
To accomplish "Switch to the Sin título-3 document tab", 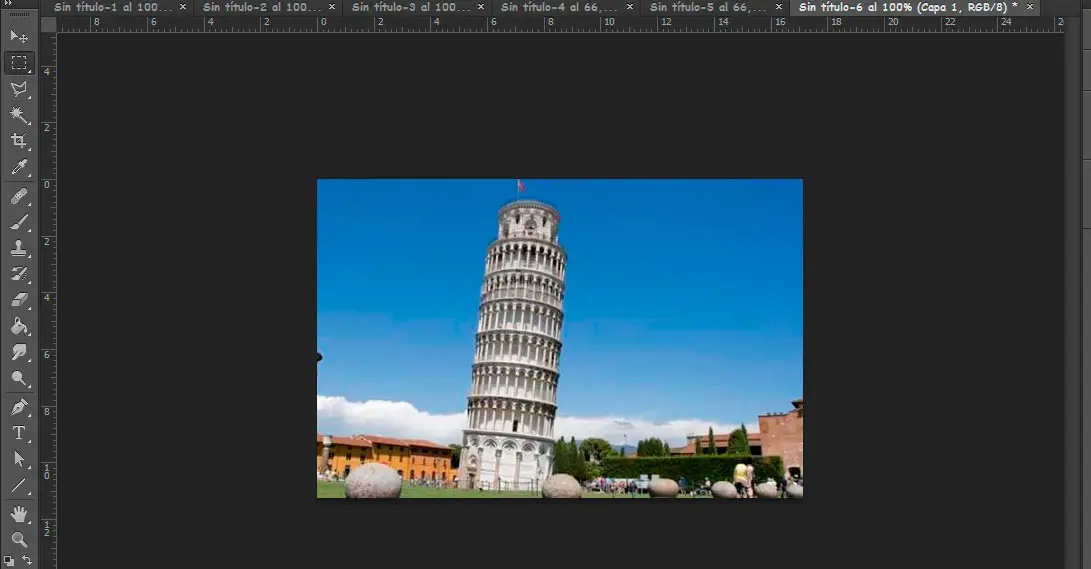I will [410, 7].
